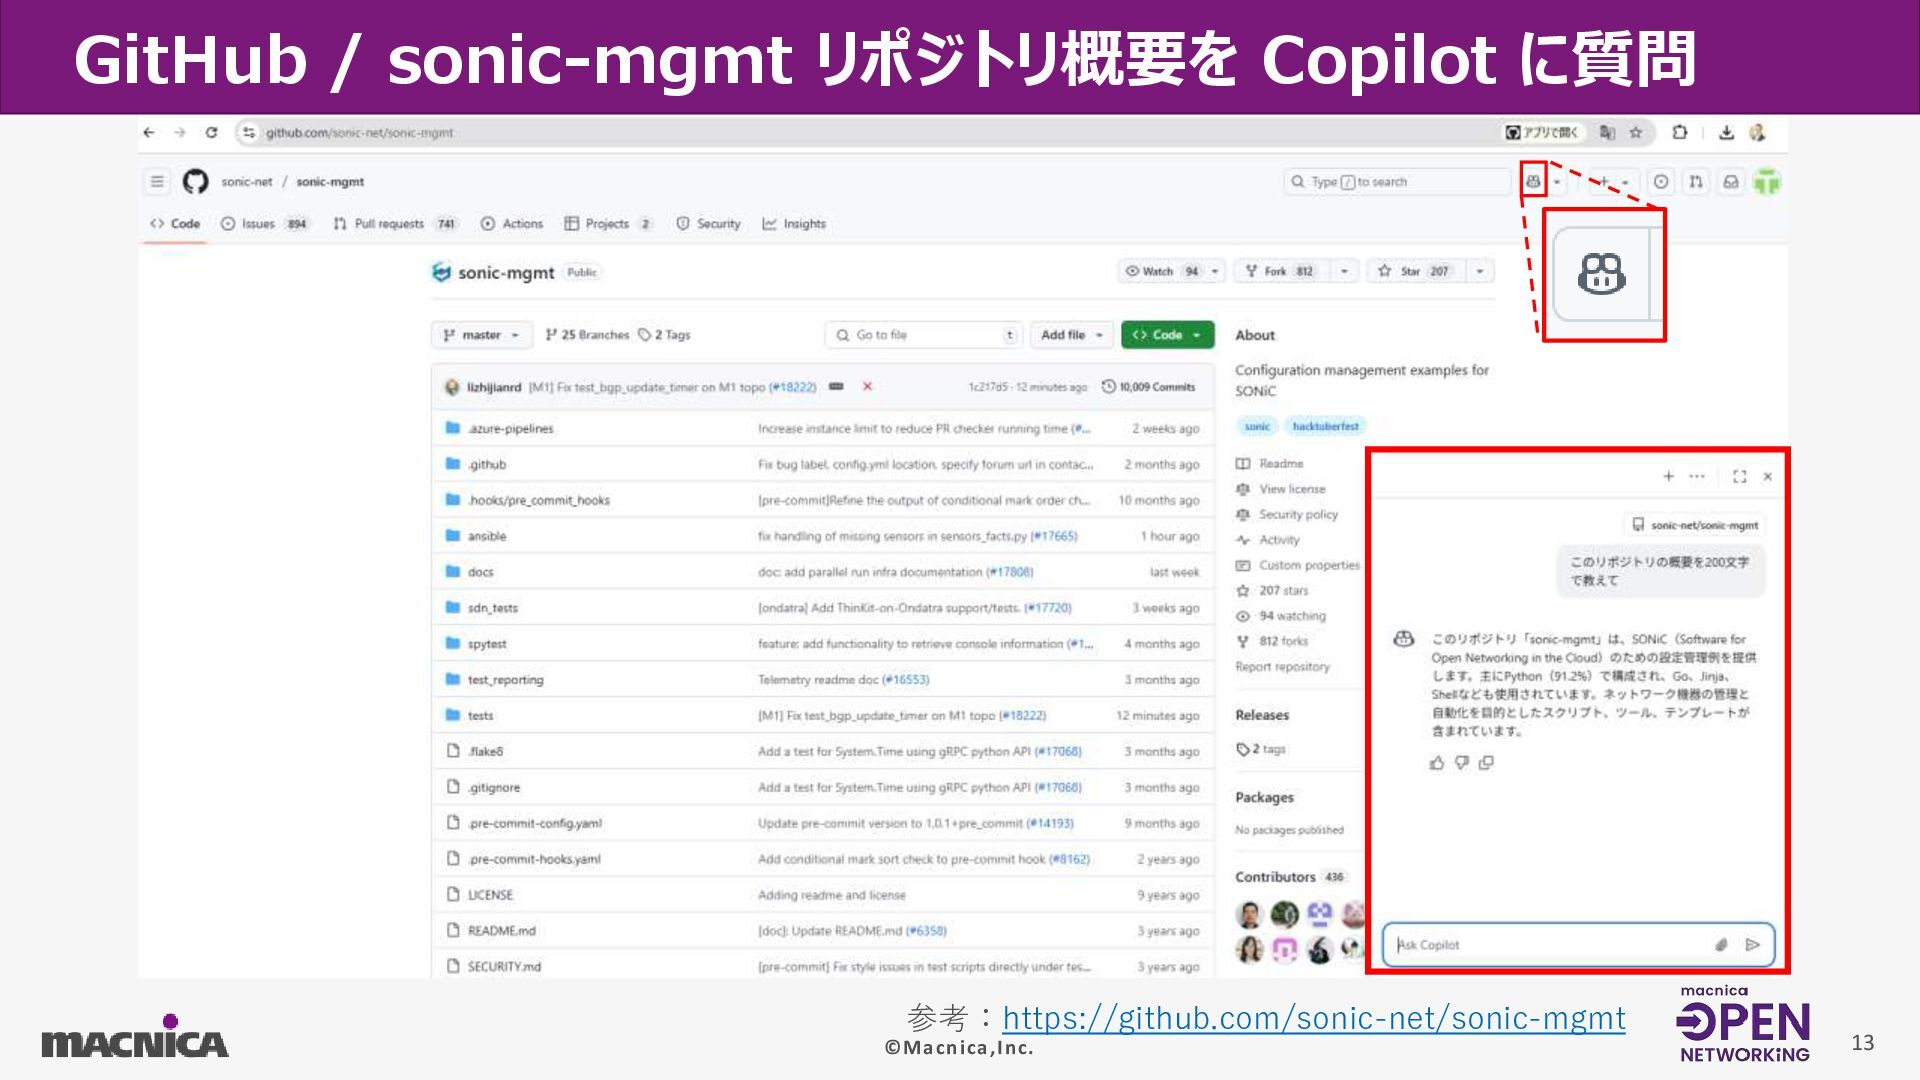Open the Copilot chat icon in header
The image size is (1920, 1080).
[x=1533, y=182]
